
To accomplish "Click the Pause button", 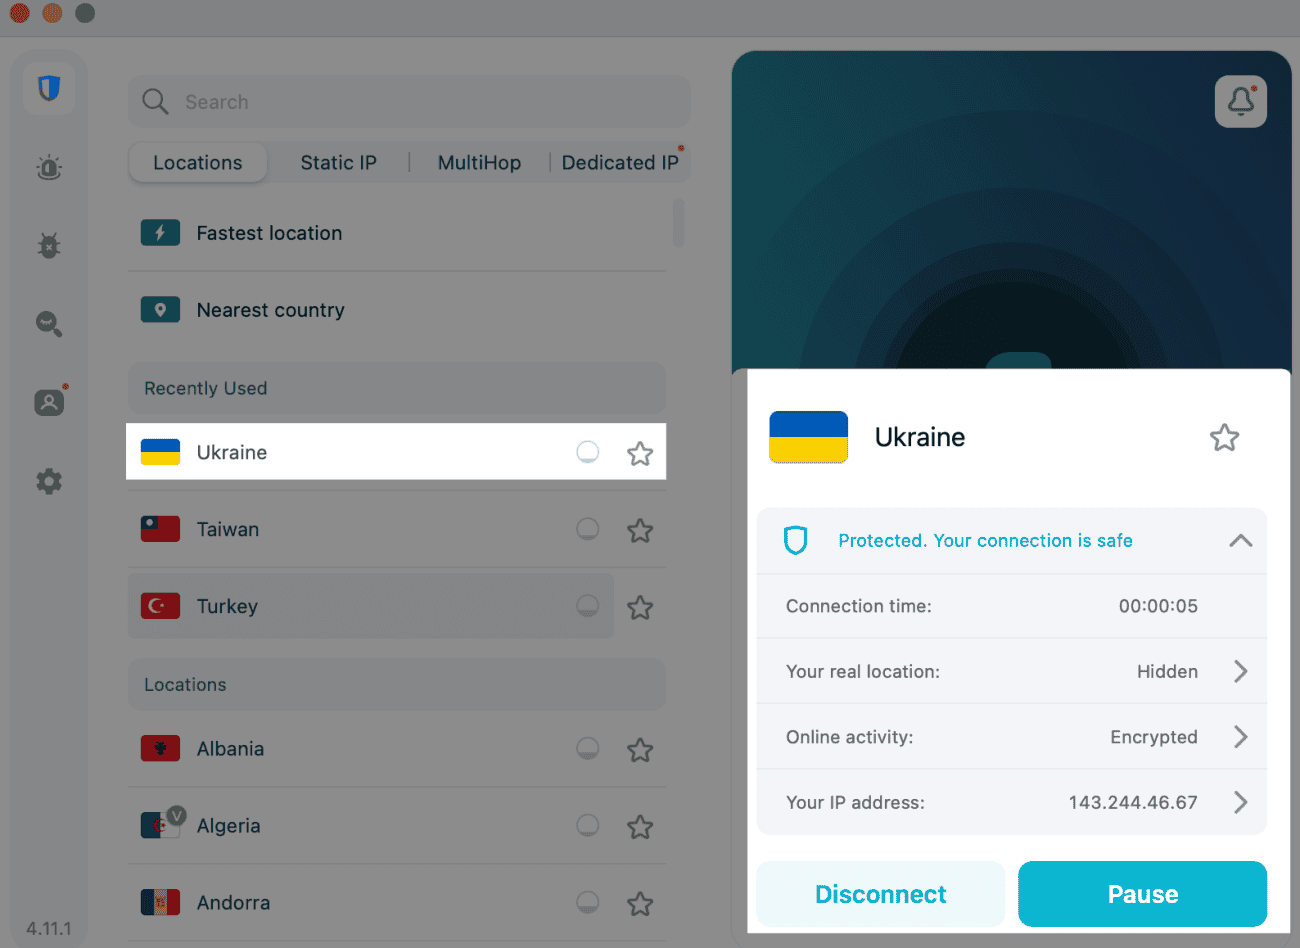I will (x=1142, y=894).
